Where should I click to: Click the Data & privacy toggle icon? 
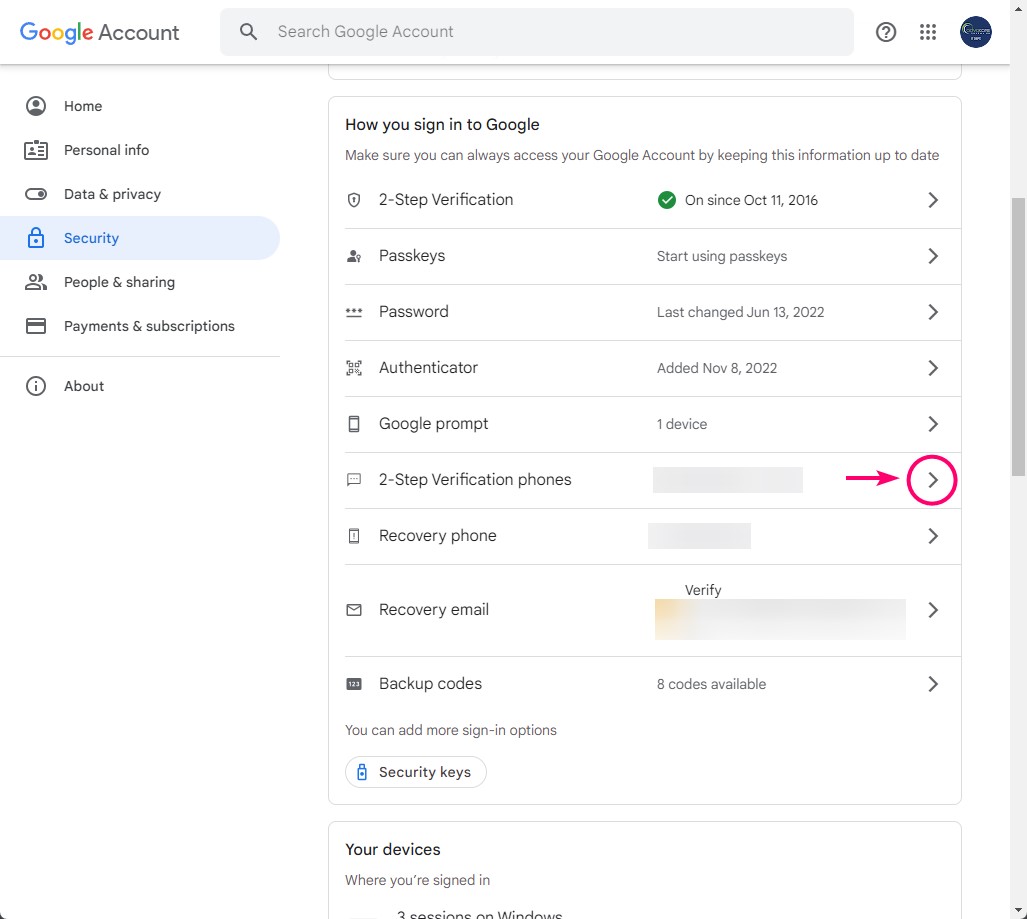(36, 194)
